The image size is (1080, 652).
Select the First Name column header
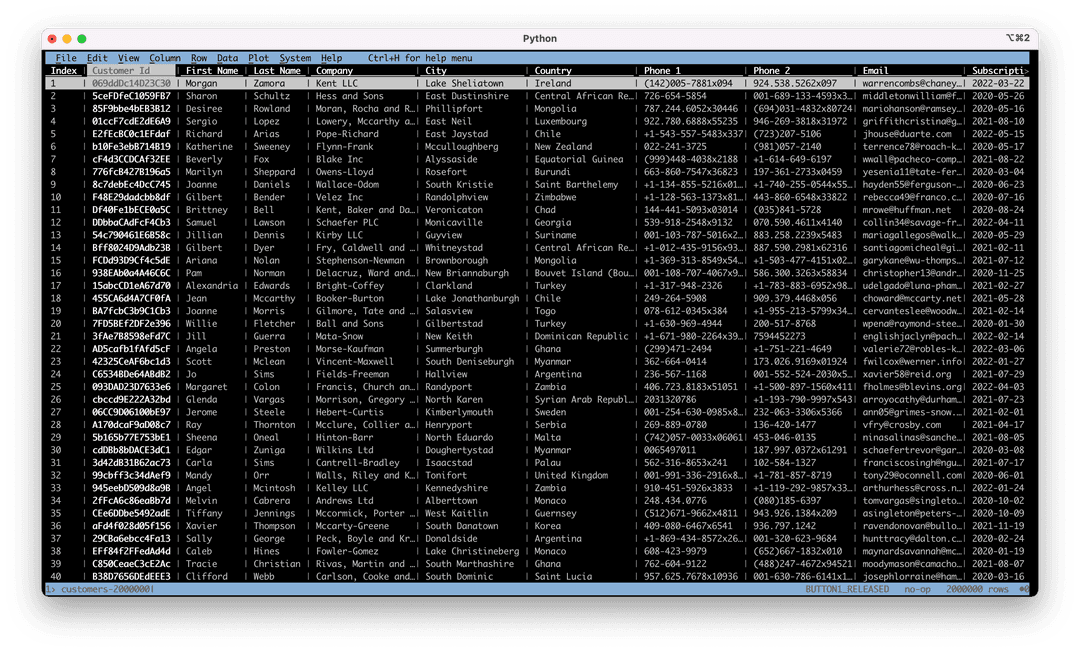[212, 70]
